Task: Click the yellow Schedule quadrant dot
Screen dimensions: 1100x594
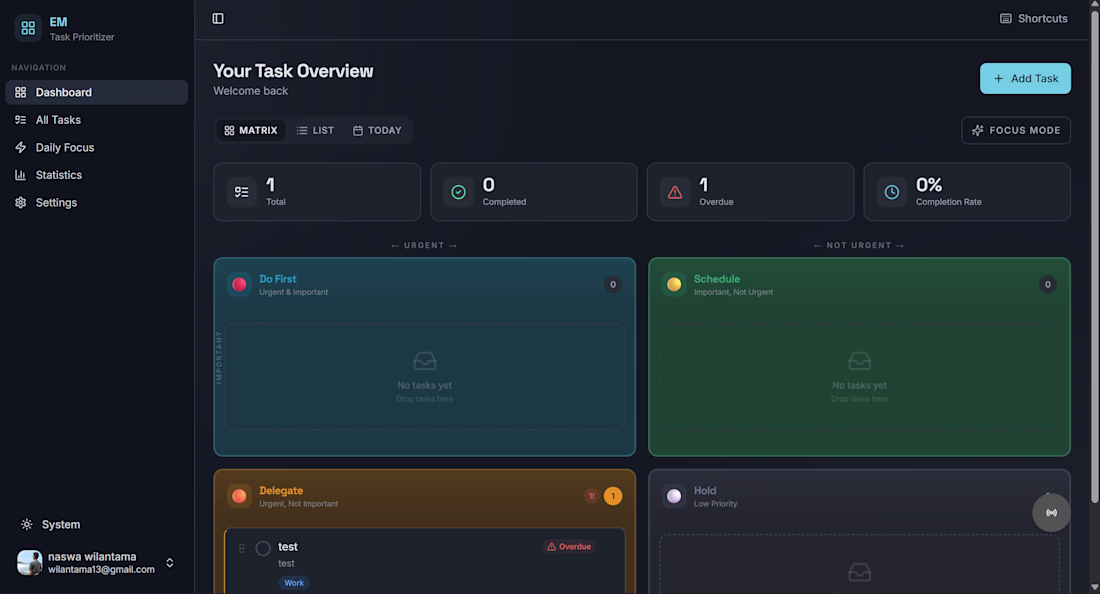Action: [x=674, y=284]
